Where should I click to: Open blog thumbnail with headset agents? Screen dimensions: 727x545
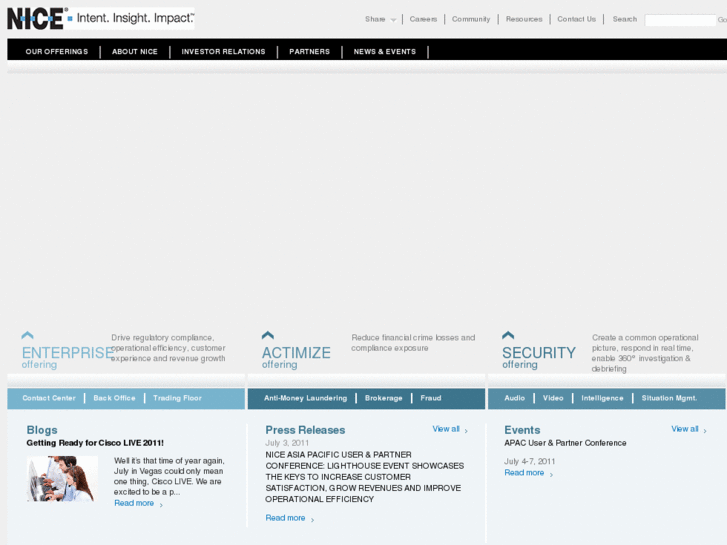click(62, 479)
